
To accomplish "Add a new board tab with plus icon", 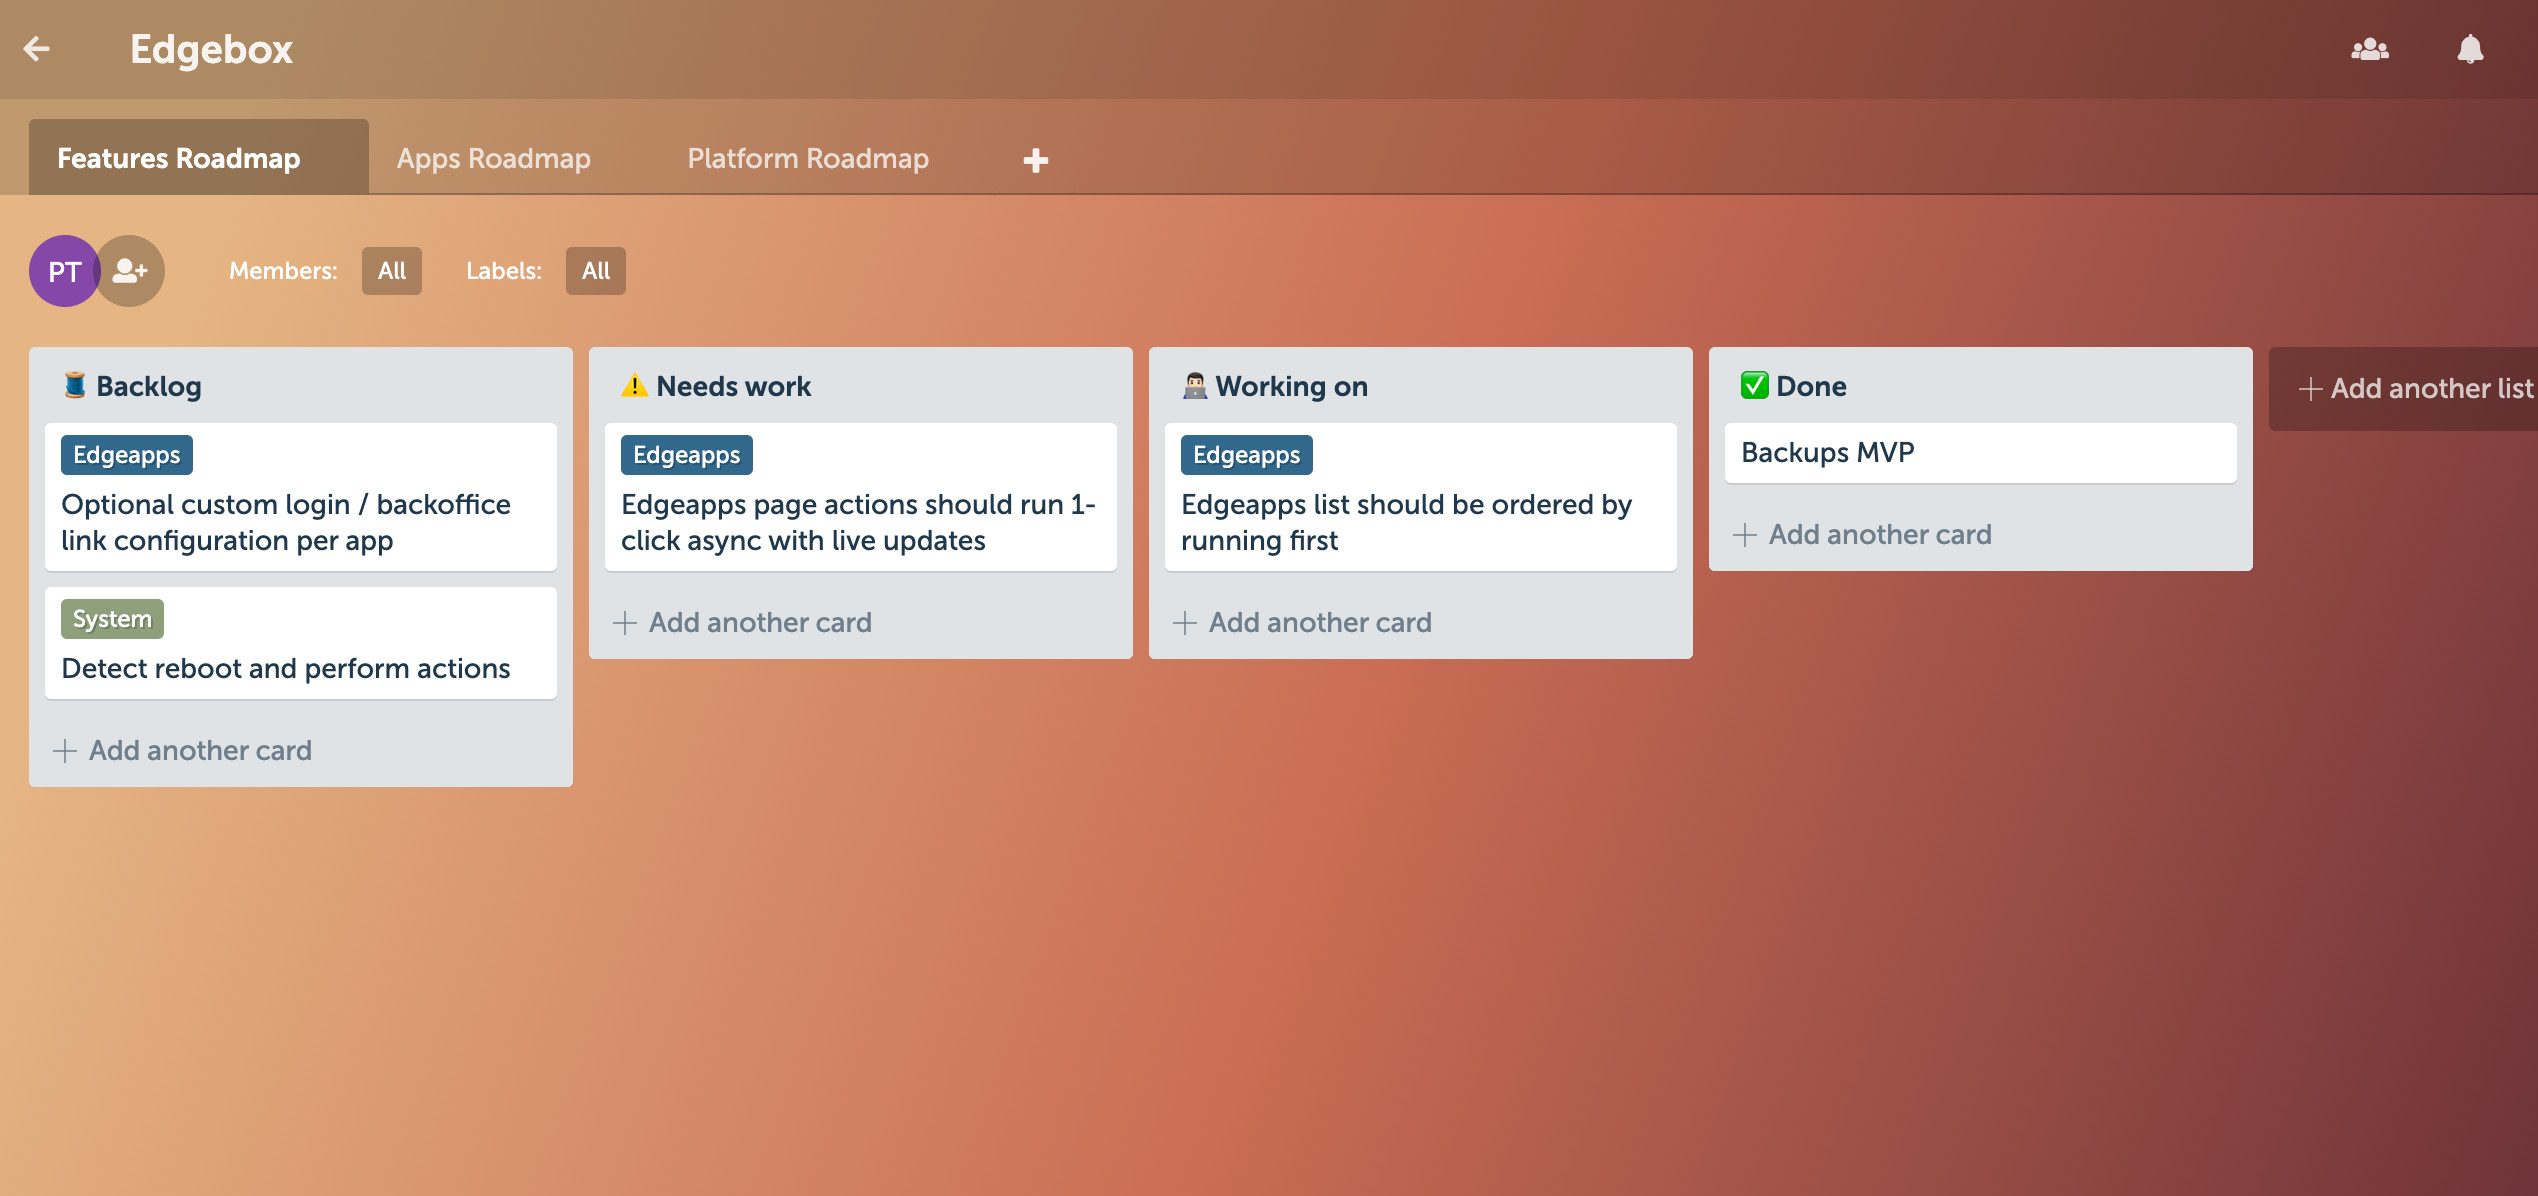I will pyautogui.click(x=1036, y=159).
